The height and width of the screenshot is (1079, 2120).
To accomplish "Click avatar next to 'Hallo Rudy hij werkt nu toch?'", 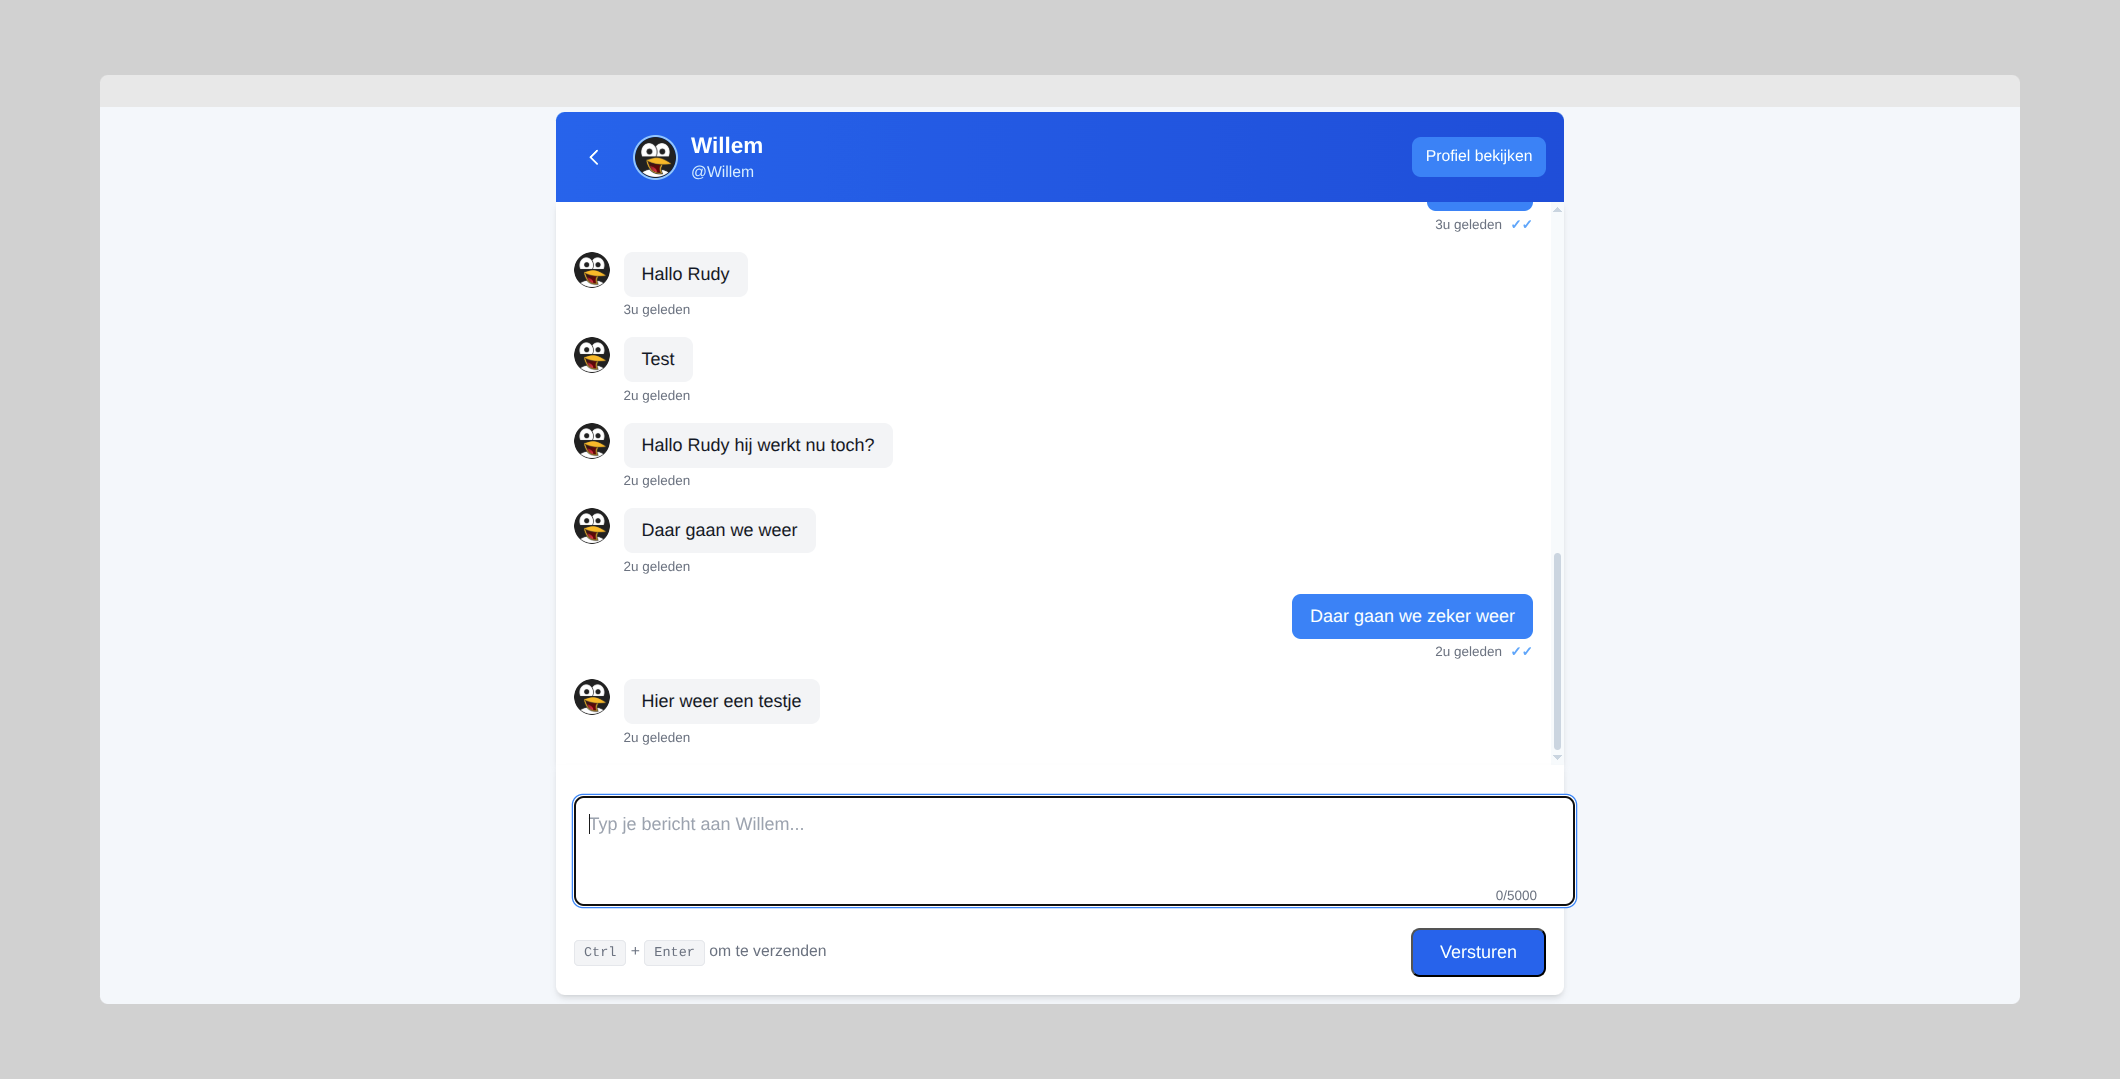I will click(x=591, y=441).
